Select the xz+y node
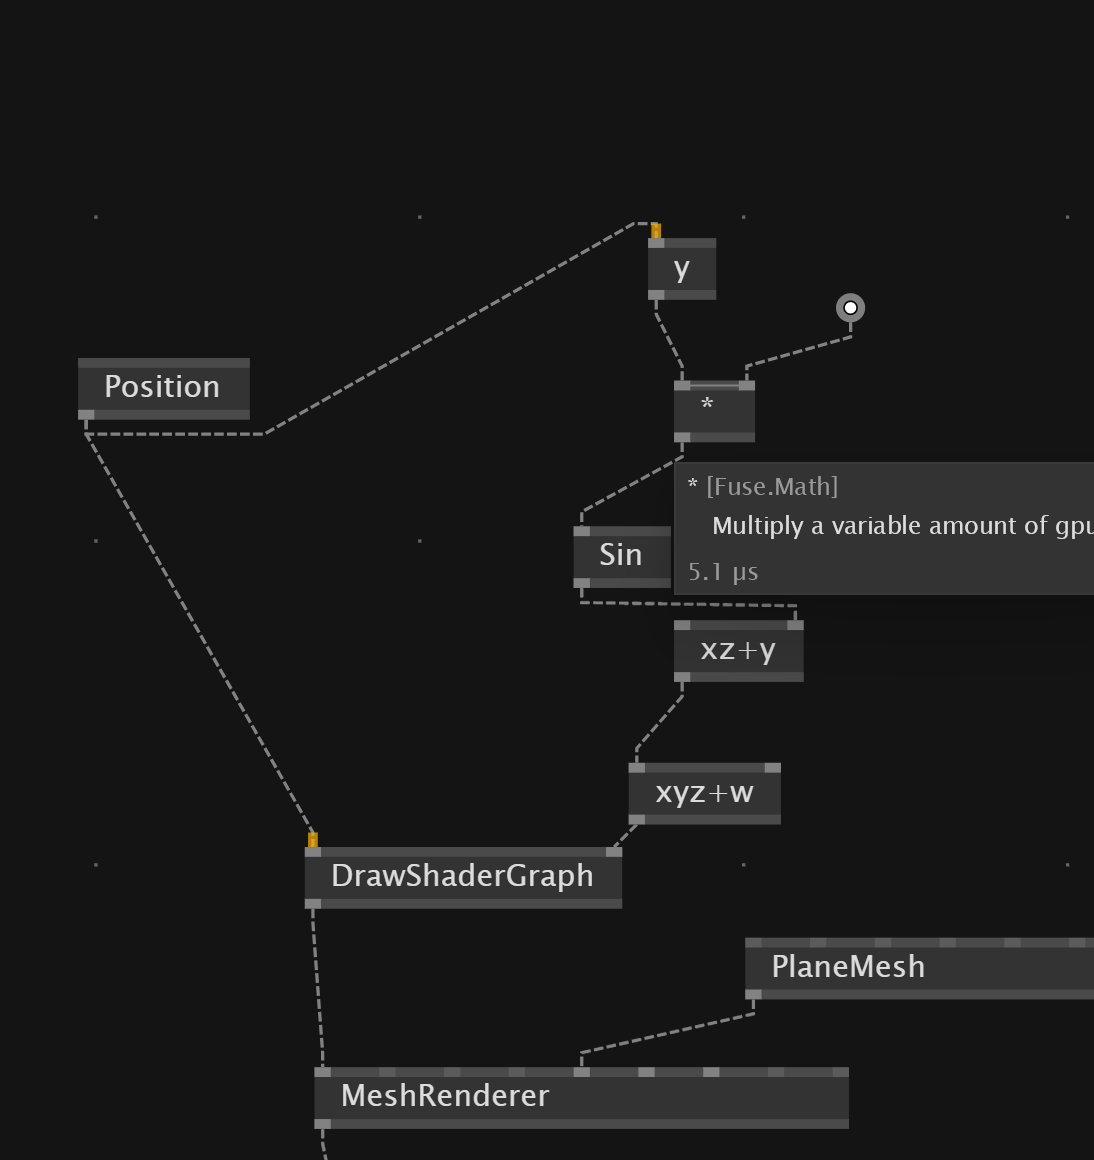Screen dimensions: 1094x1160 738,651
